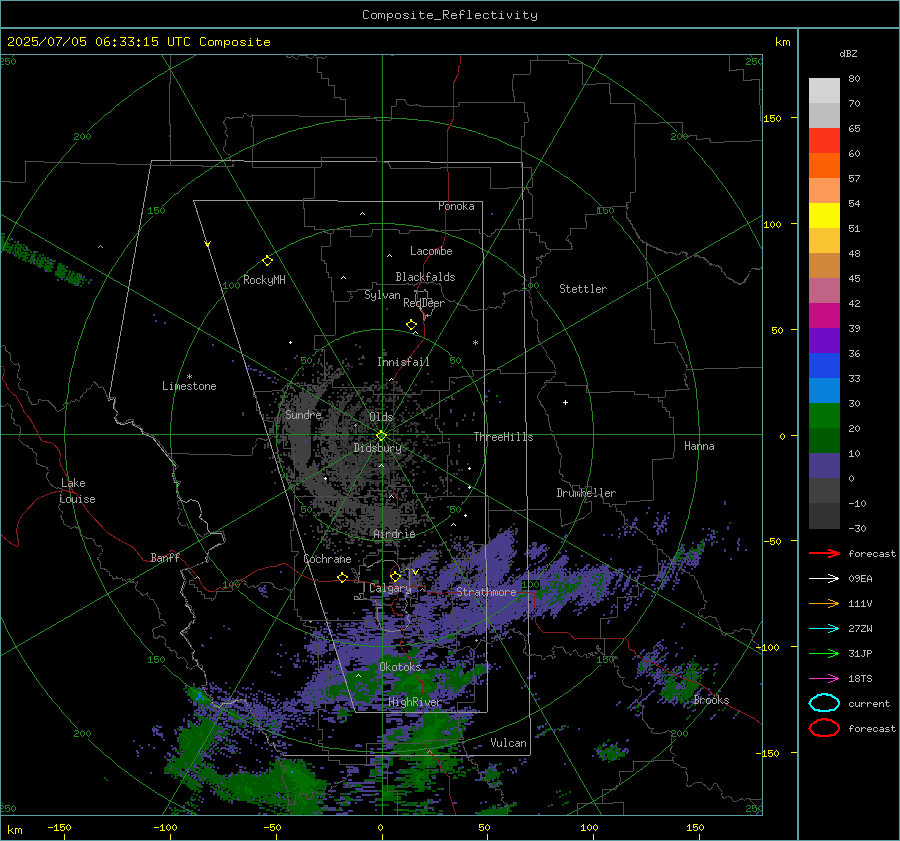Click the yellow diamond marker beside RockyMH
Image resolution: width=900 pixels, height=841 pixels.
point(267,261)
